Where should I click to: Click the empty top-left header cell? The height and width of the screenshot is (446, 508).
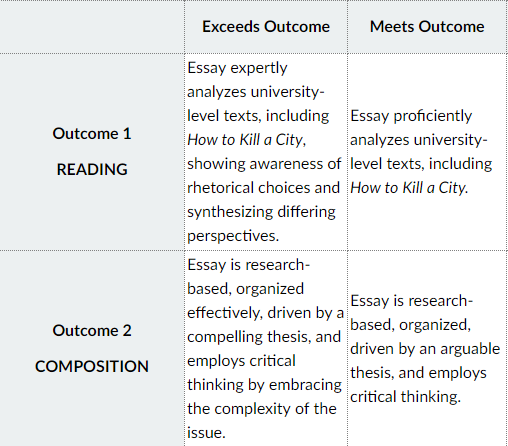(92, 27)
